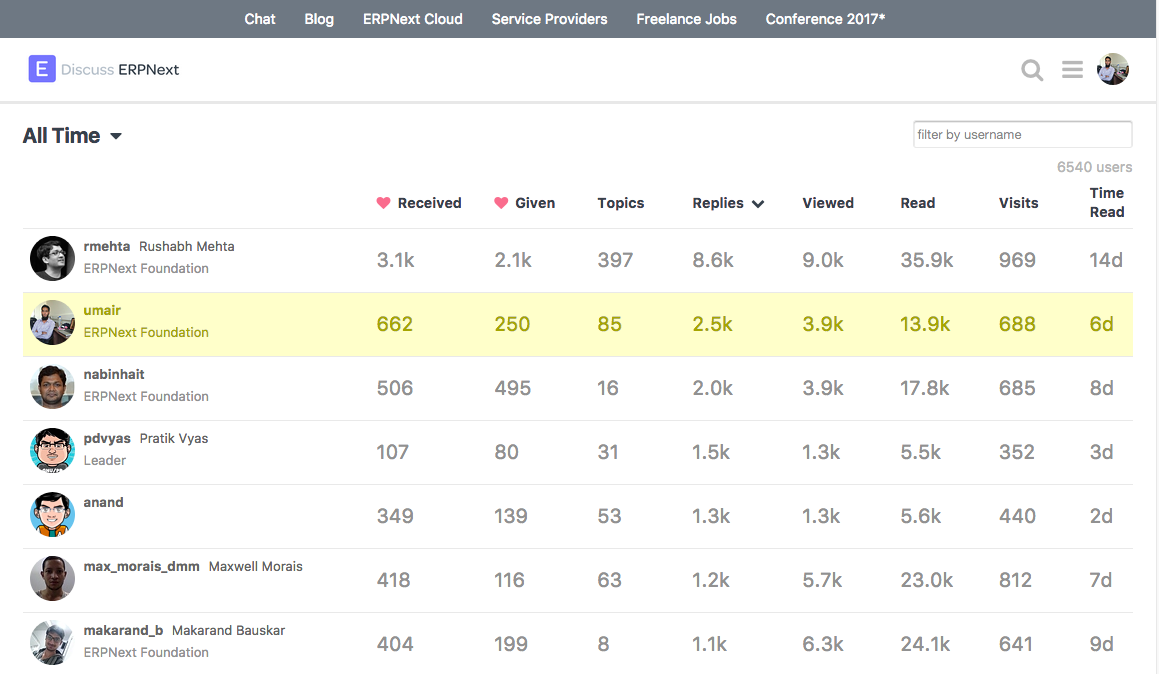Click the Discuss ERPNext site title
Image resolution: width=1159 pixels, height=674 pixels.
[x=120, y=69]
